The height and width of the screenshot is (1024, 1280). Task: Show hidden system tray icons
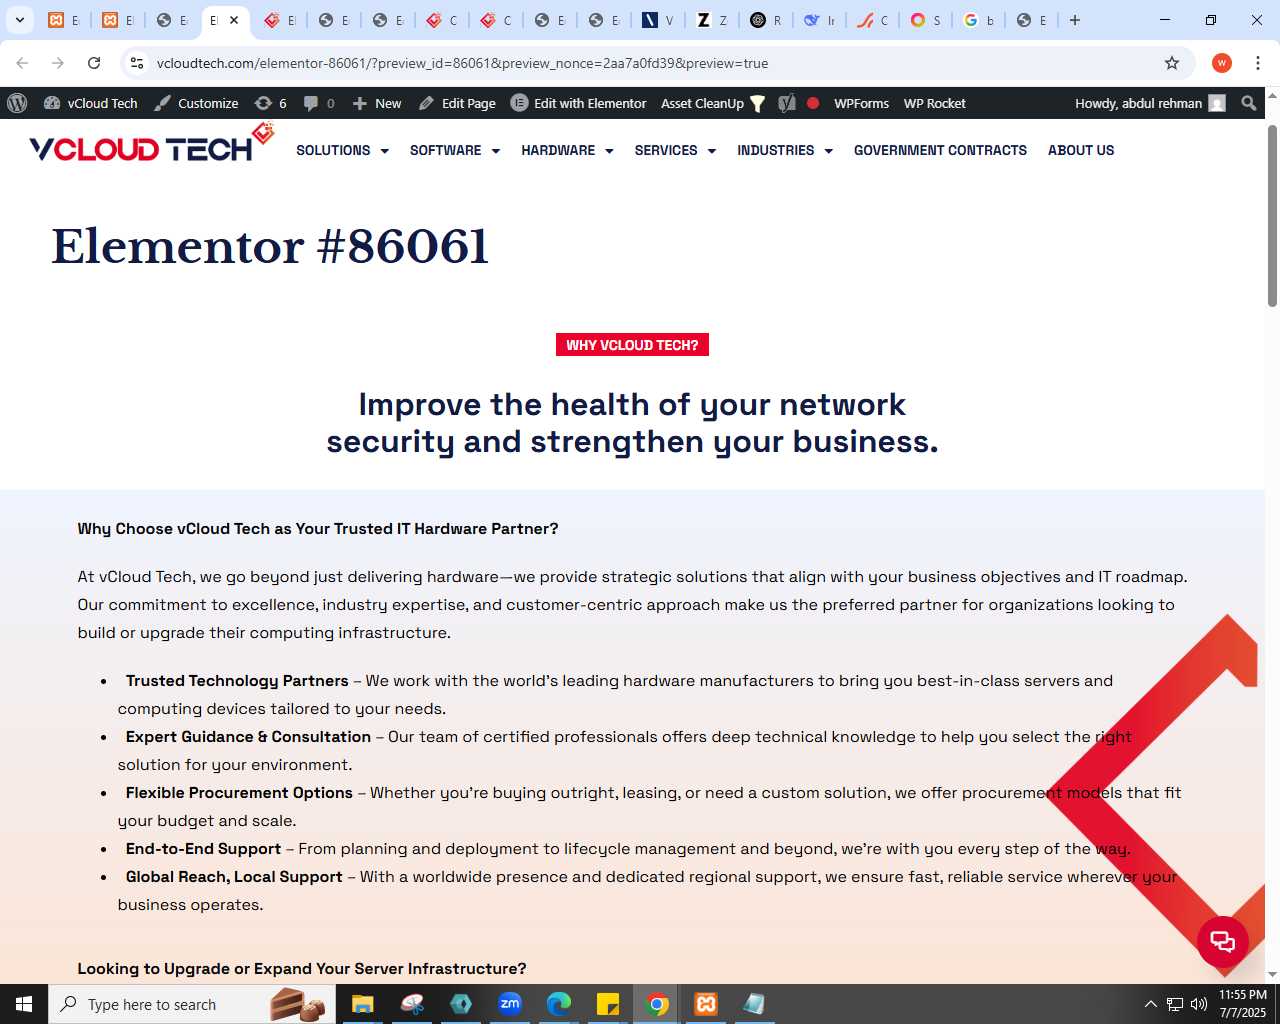(1150, 1004)
